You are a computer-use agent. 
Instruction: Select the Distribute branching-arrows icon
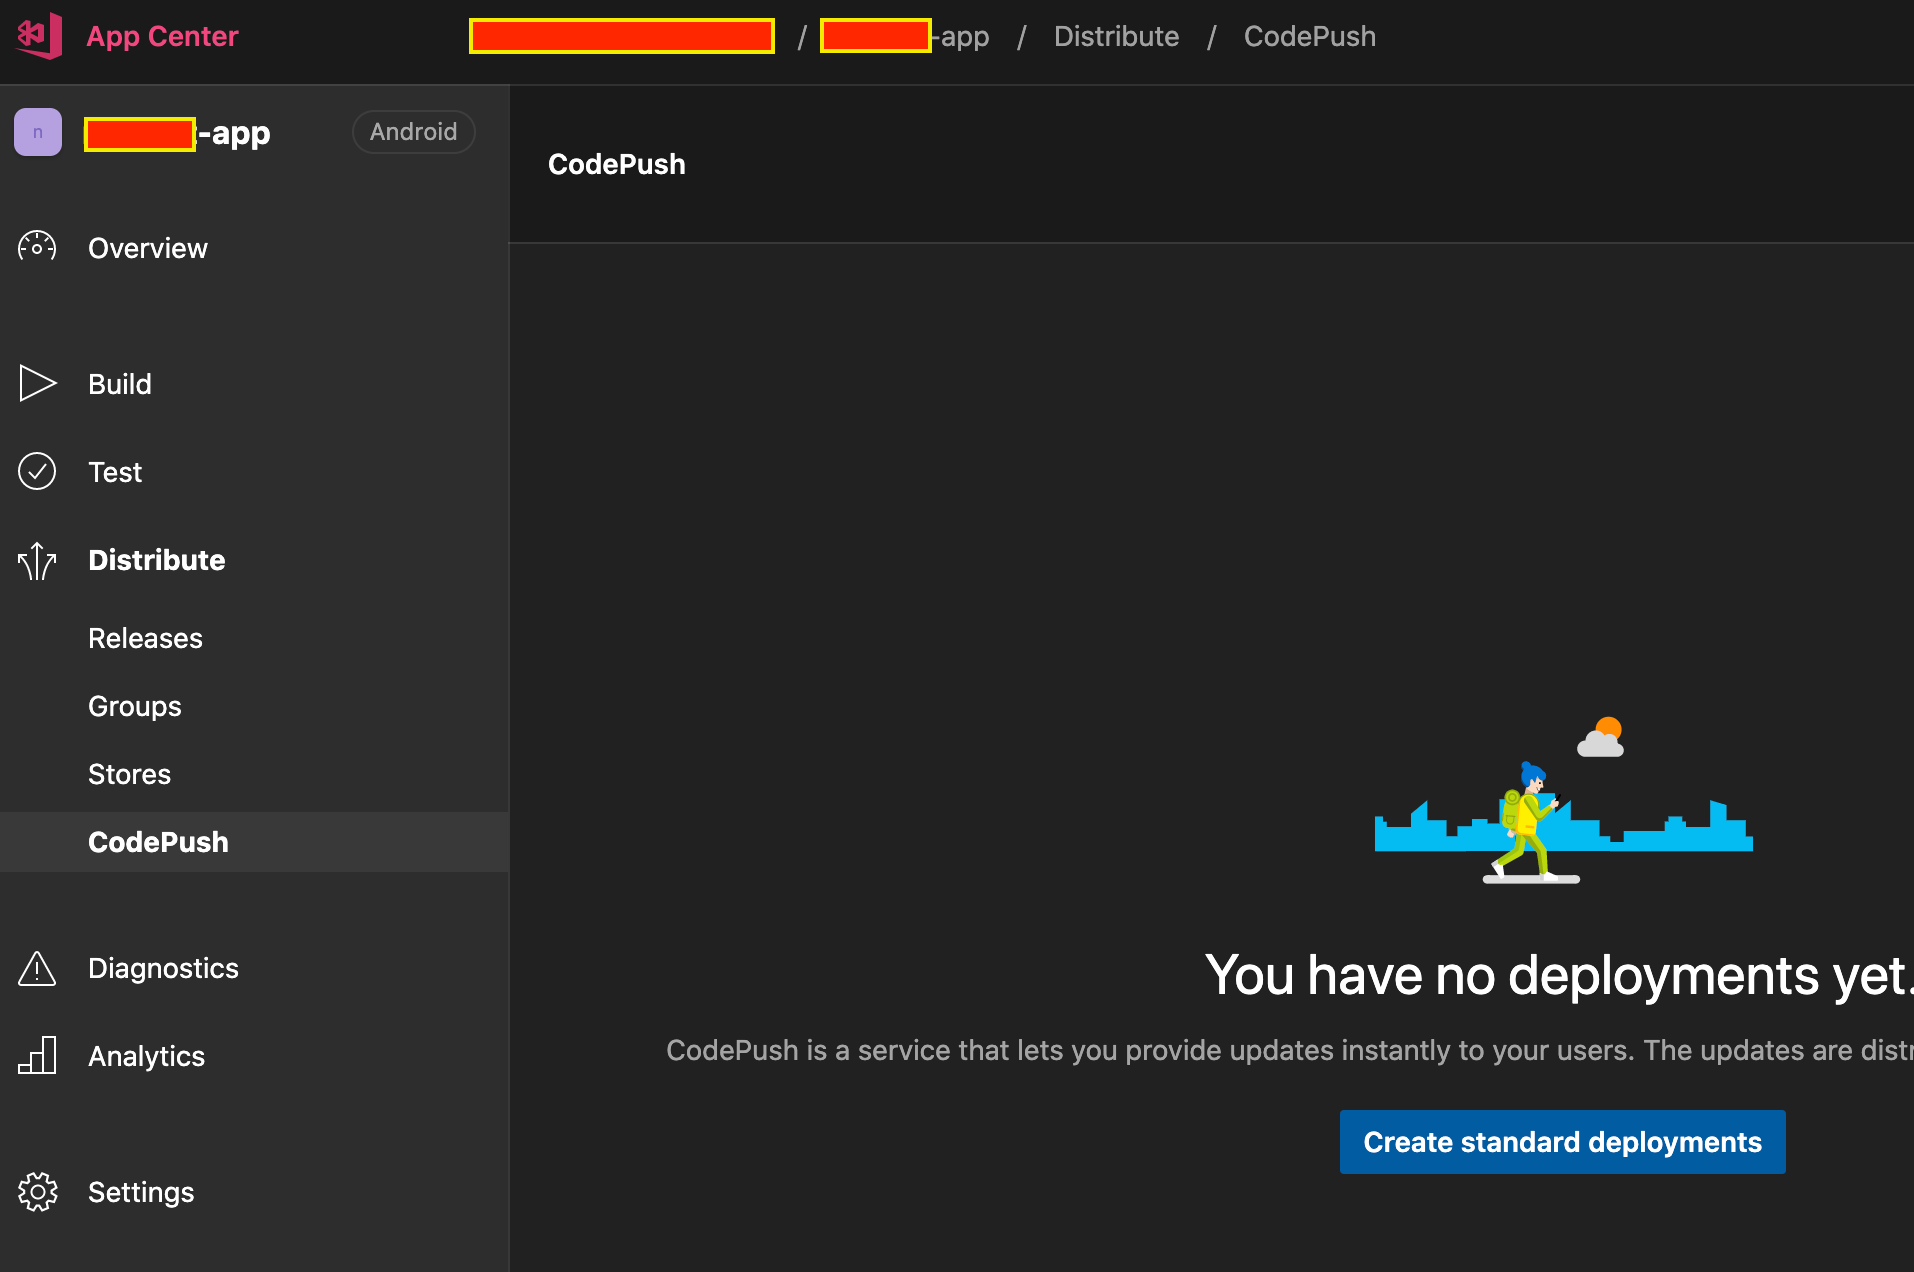point(37,560)
